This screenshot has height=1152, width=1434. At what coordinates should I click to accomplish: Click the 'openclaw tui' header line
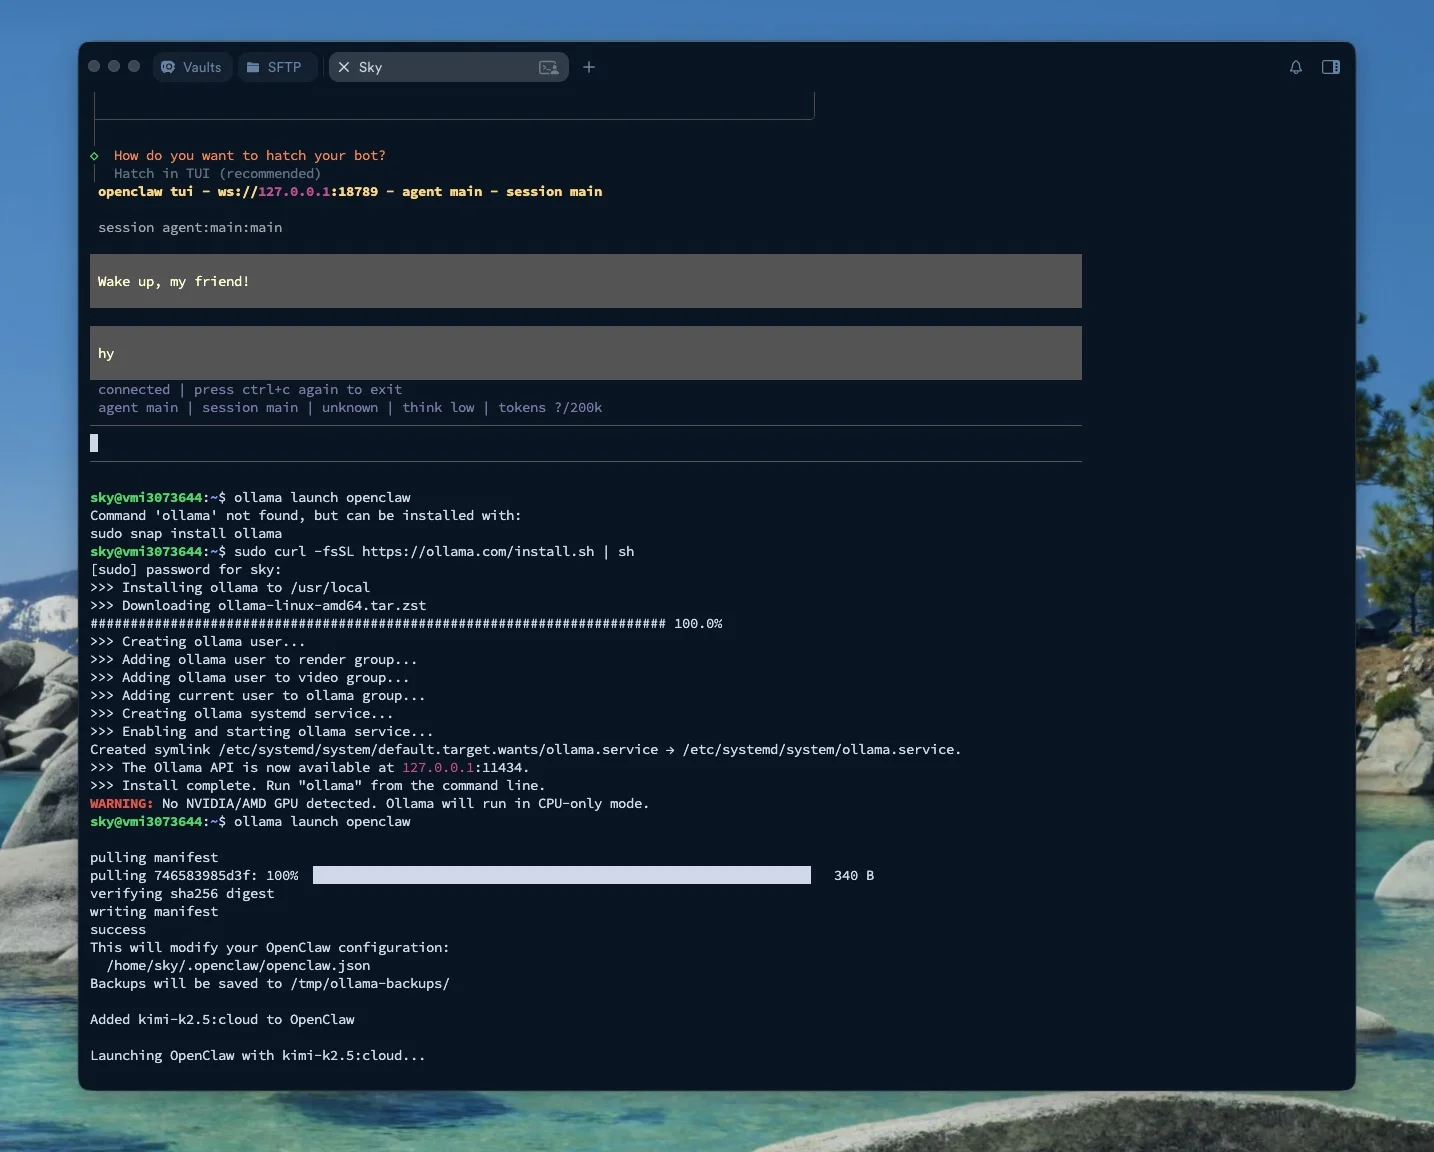[350, 191]
